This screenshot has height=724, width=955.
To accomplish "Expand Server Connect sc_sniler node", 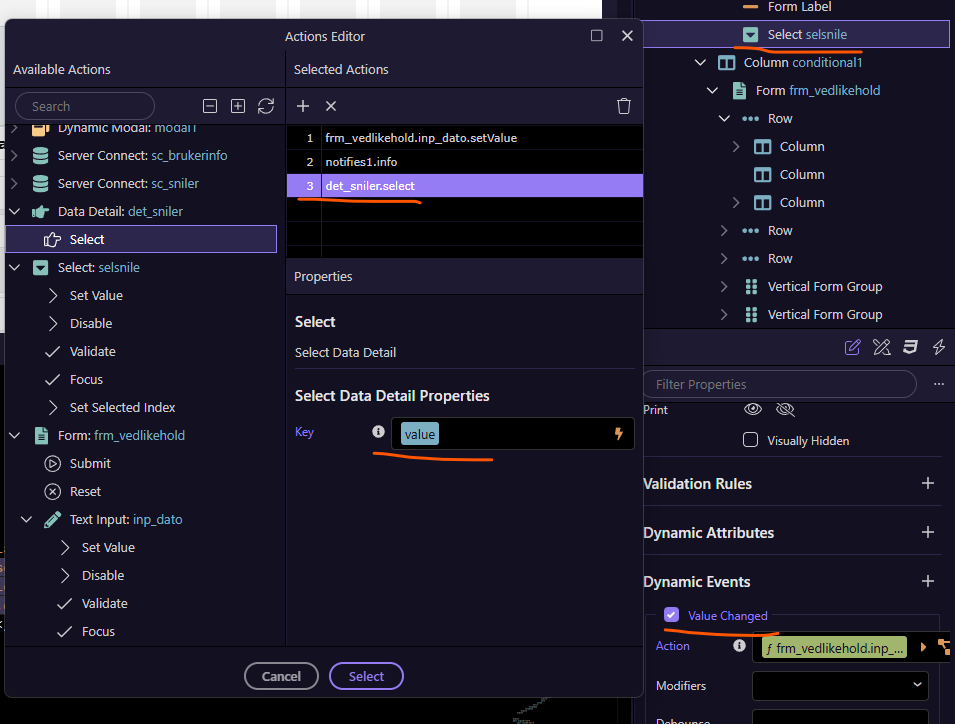I will tap(15, 183).
